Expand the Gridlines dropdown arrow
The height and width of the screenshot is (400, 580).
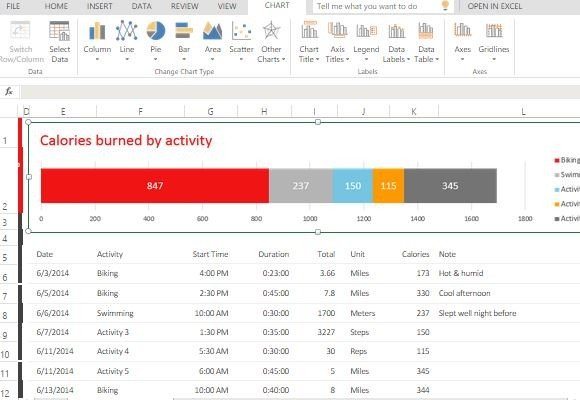(494, 59)
